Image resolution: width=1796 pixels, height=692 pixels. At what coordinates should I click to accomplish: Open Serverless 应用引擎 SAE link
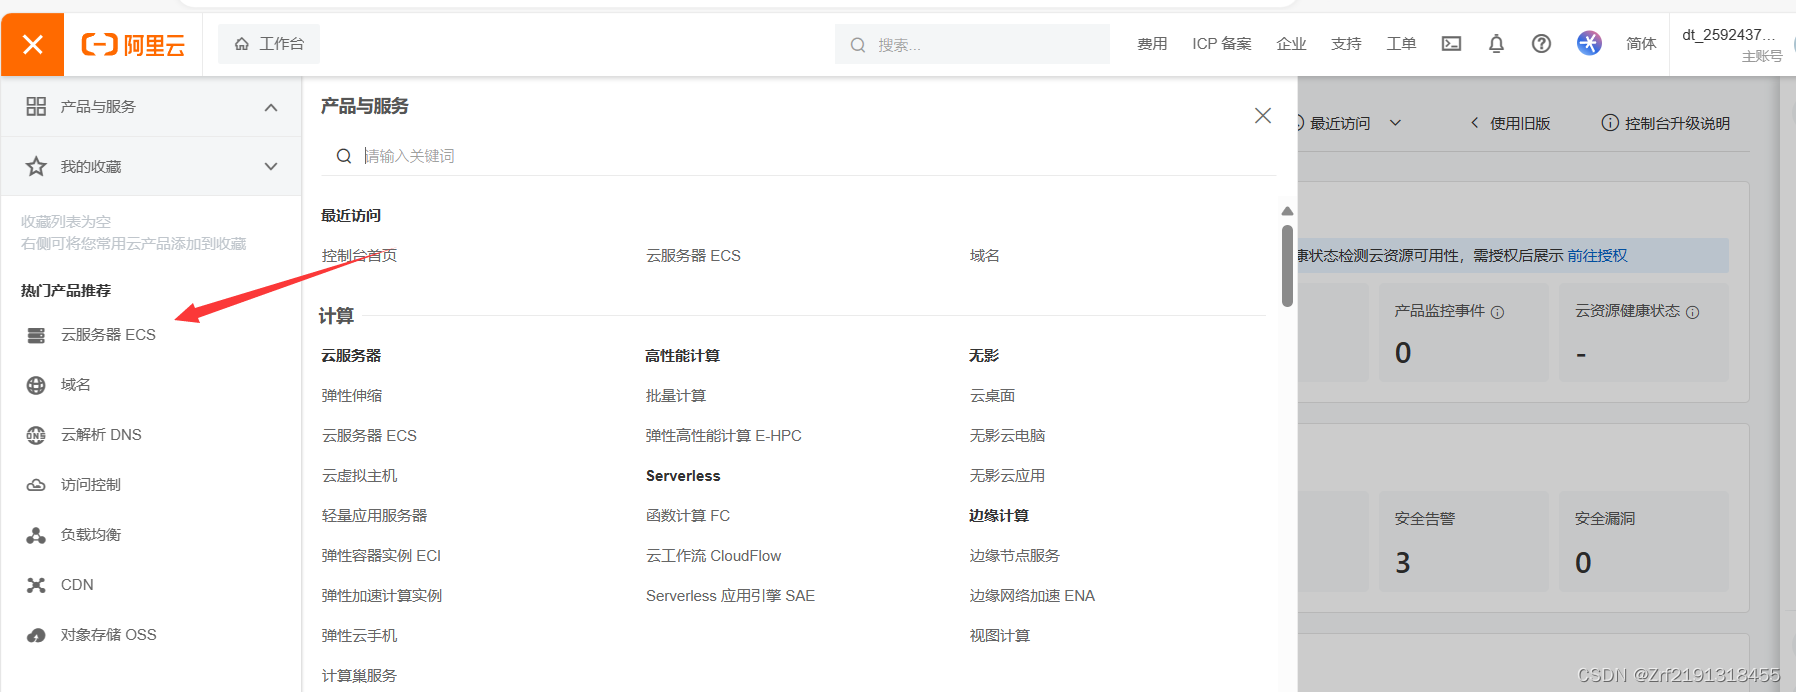click(x=730, y=596)
